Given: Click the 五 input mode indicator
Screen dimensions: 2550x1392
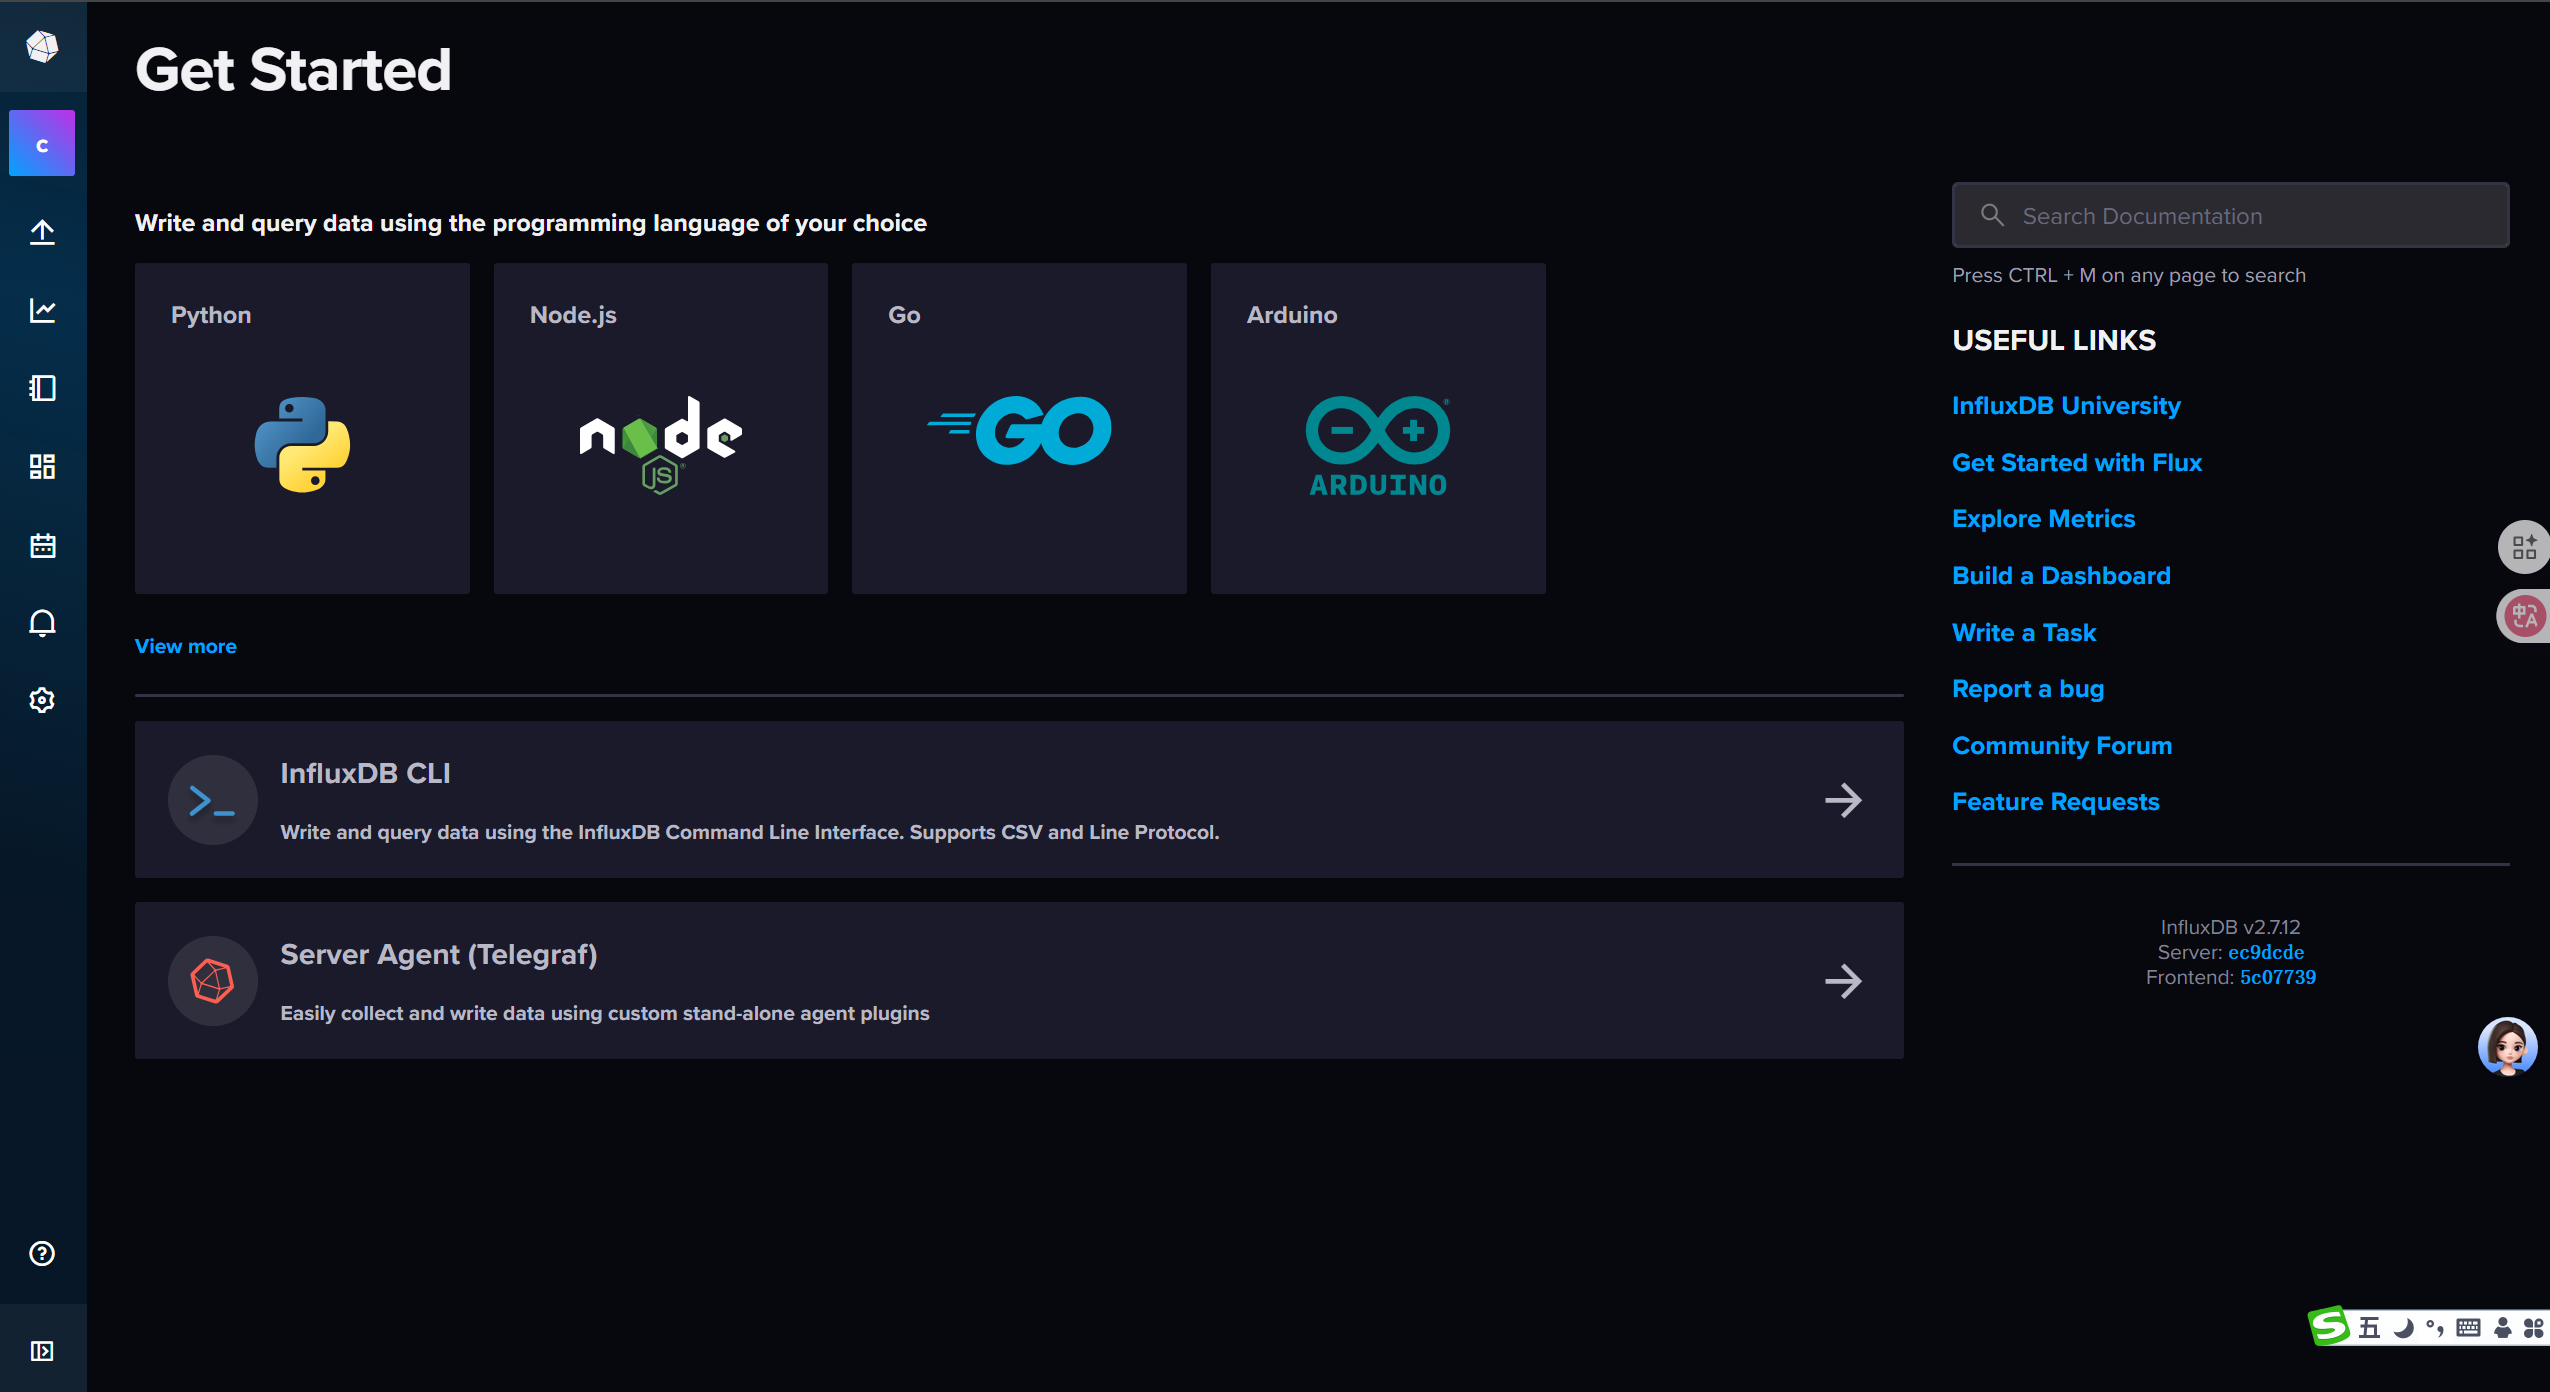Looking at the screenshot, I should [2369, 1328].
